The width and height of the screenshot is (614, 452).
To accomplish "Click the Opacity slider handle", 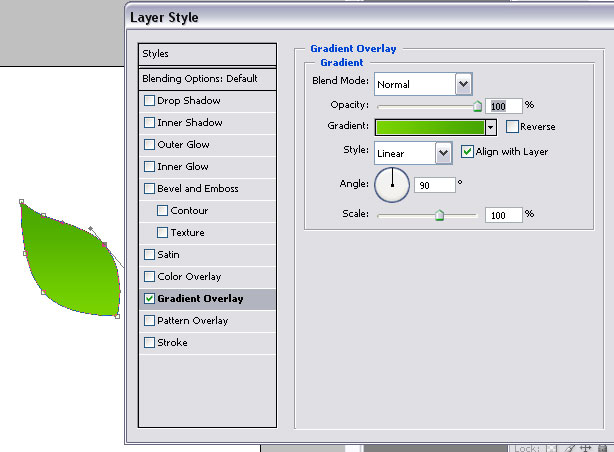I will (x=477, y=106).
